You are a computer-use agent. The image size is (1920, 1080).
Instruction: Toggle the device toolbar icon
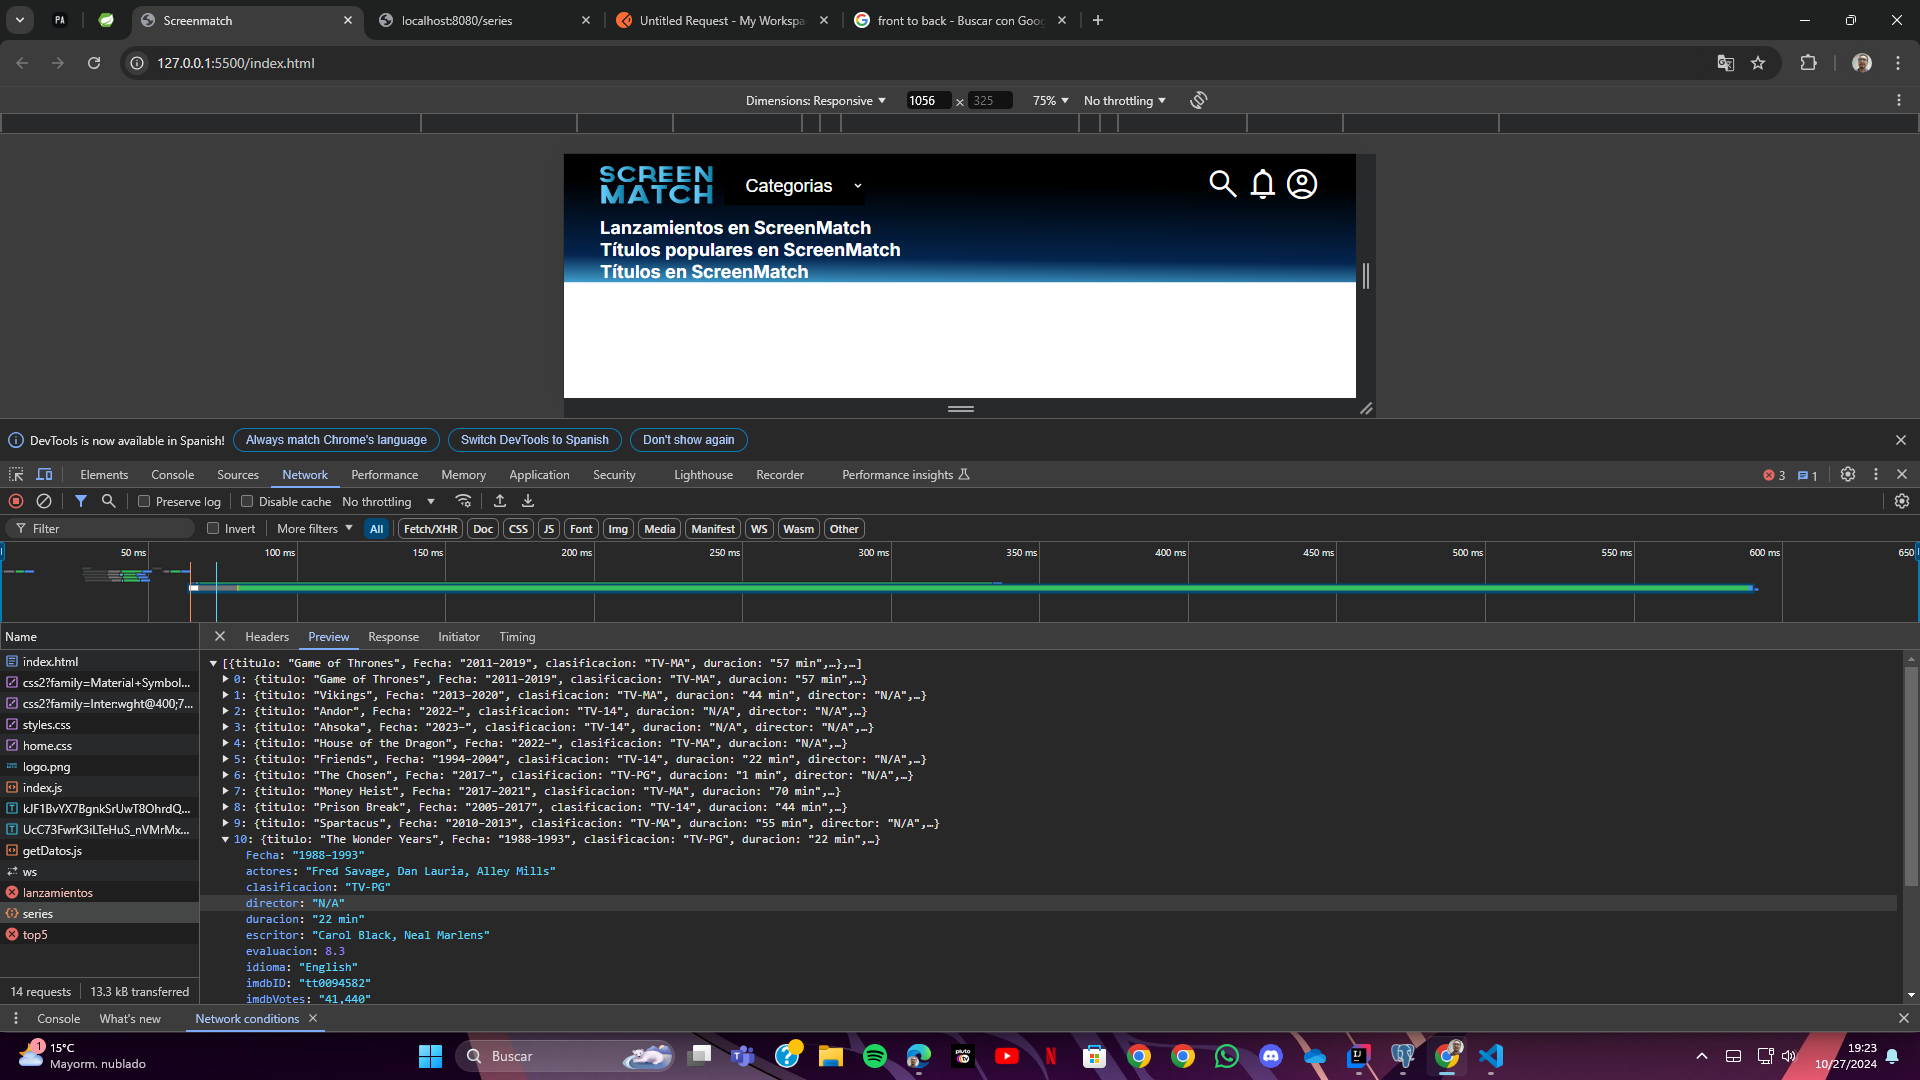coord(44,475)
